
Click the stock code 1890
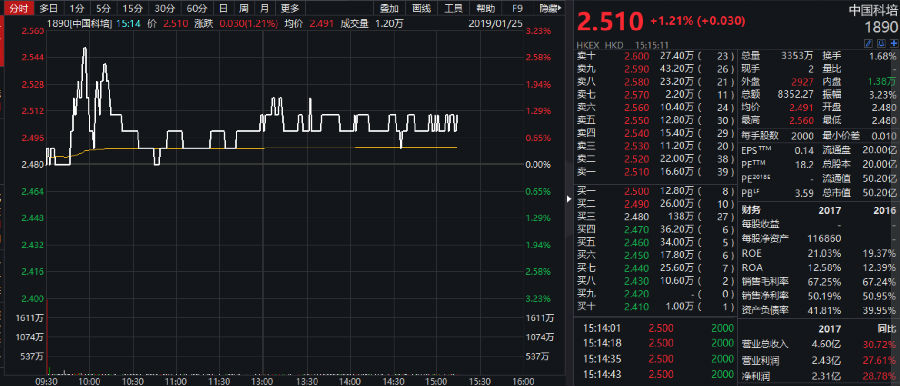pos(880,28)
